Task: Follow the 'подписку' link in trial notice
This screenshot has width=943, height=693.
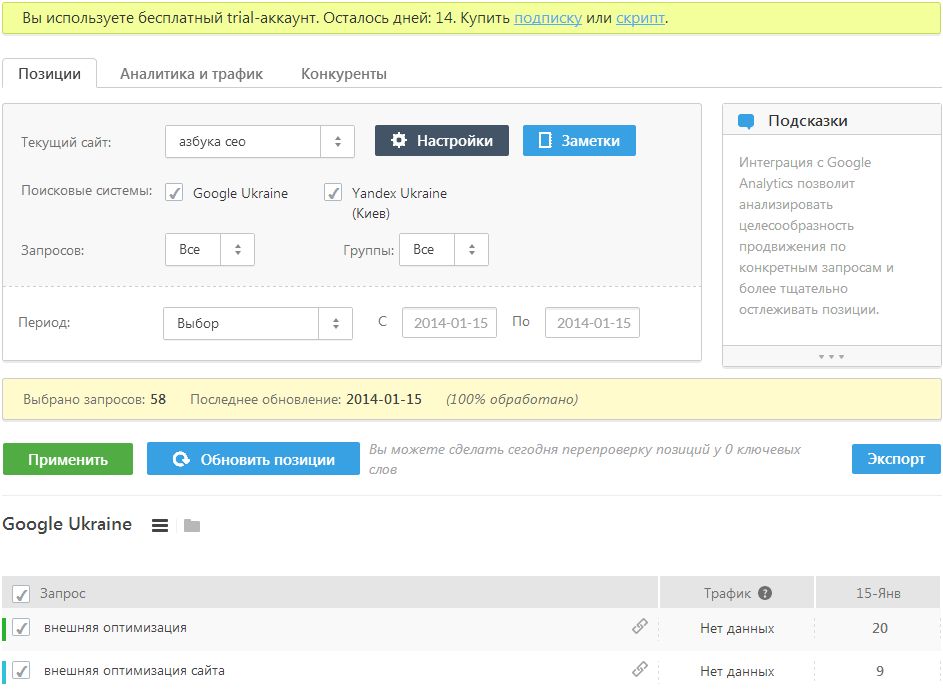Action: point(548,18)
